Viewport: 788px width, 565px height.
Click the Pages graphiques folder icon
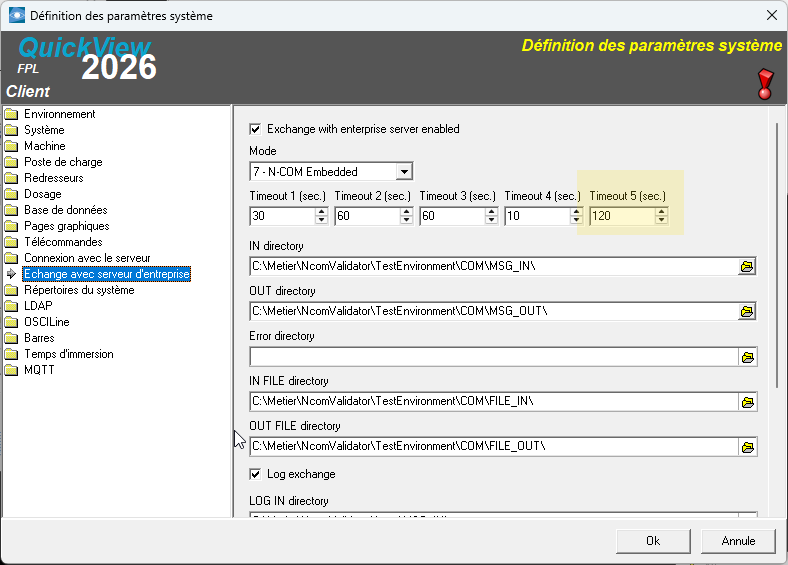point(11,226)
